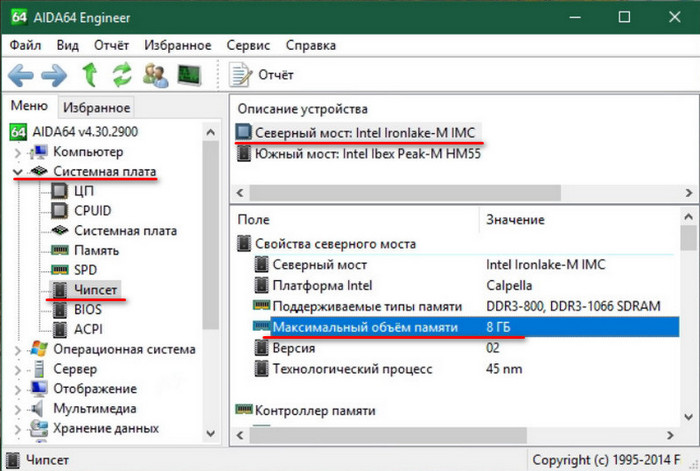
Task: Expand the Мультимедиа tree node
Action: coord(17,408)
